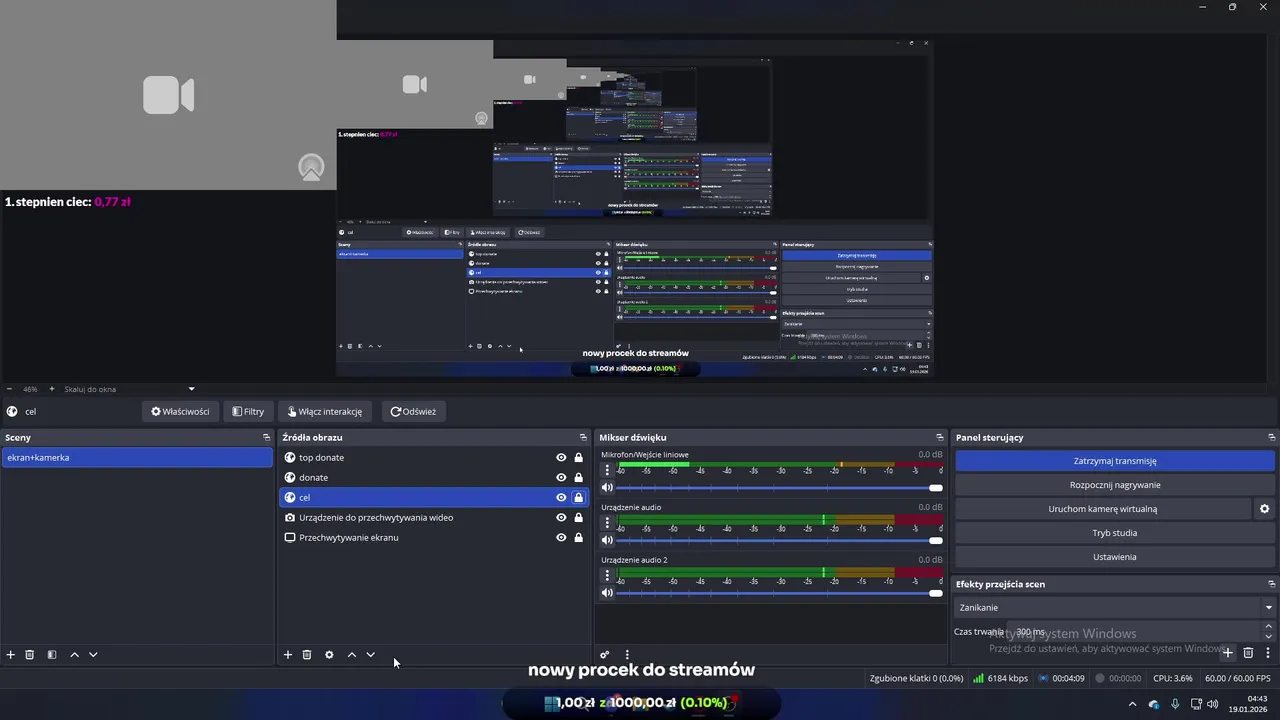Stop streaming with Zatrzymaj transmisję
This screenshot has width=1280, height=720.
click(x=1115, y=461)
